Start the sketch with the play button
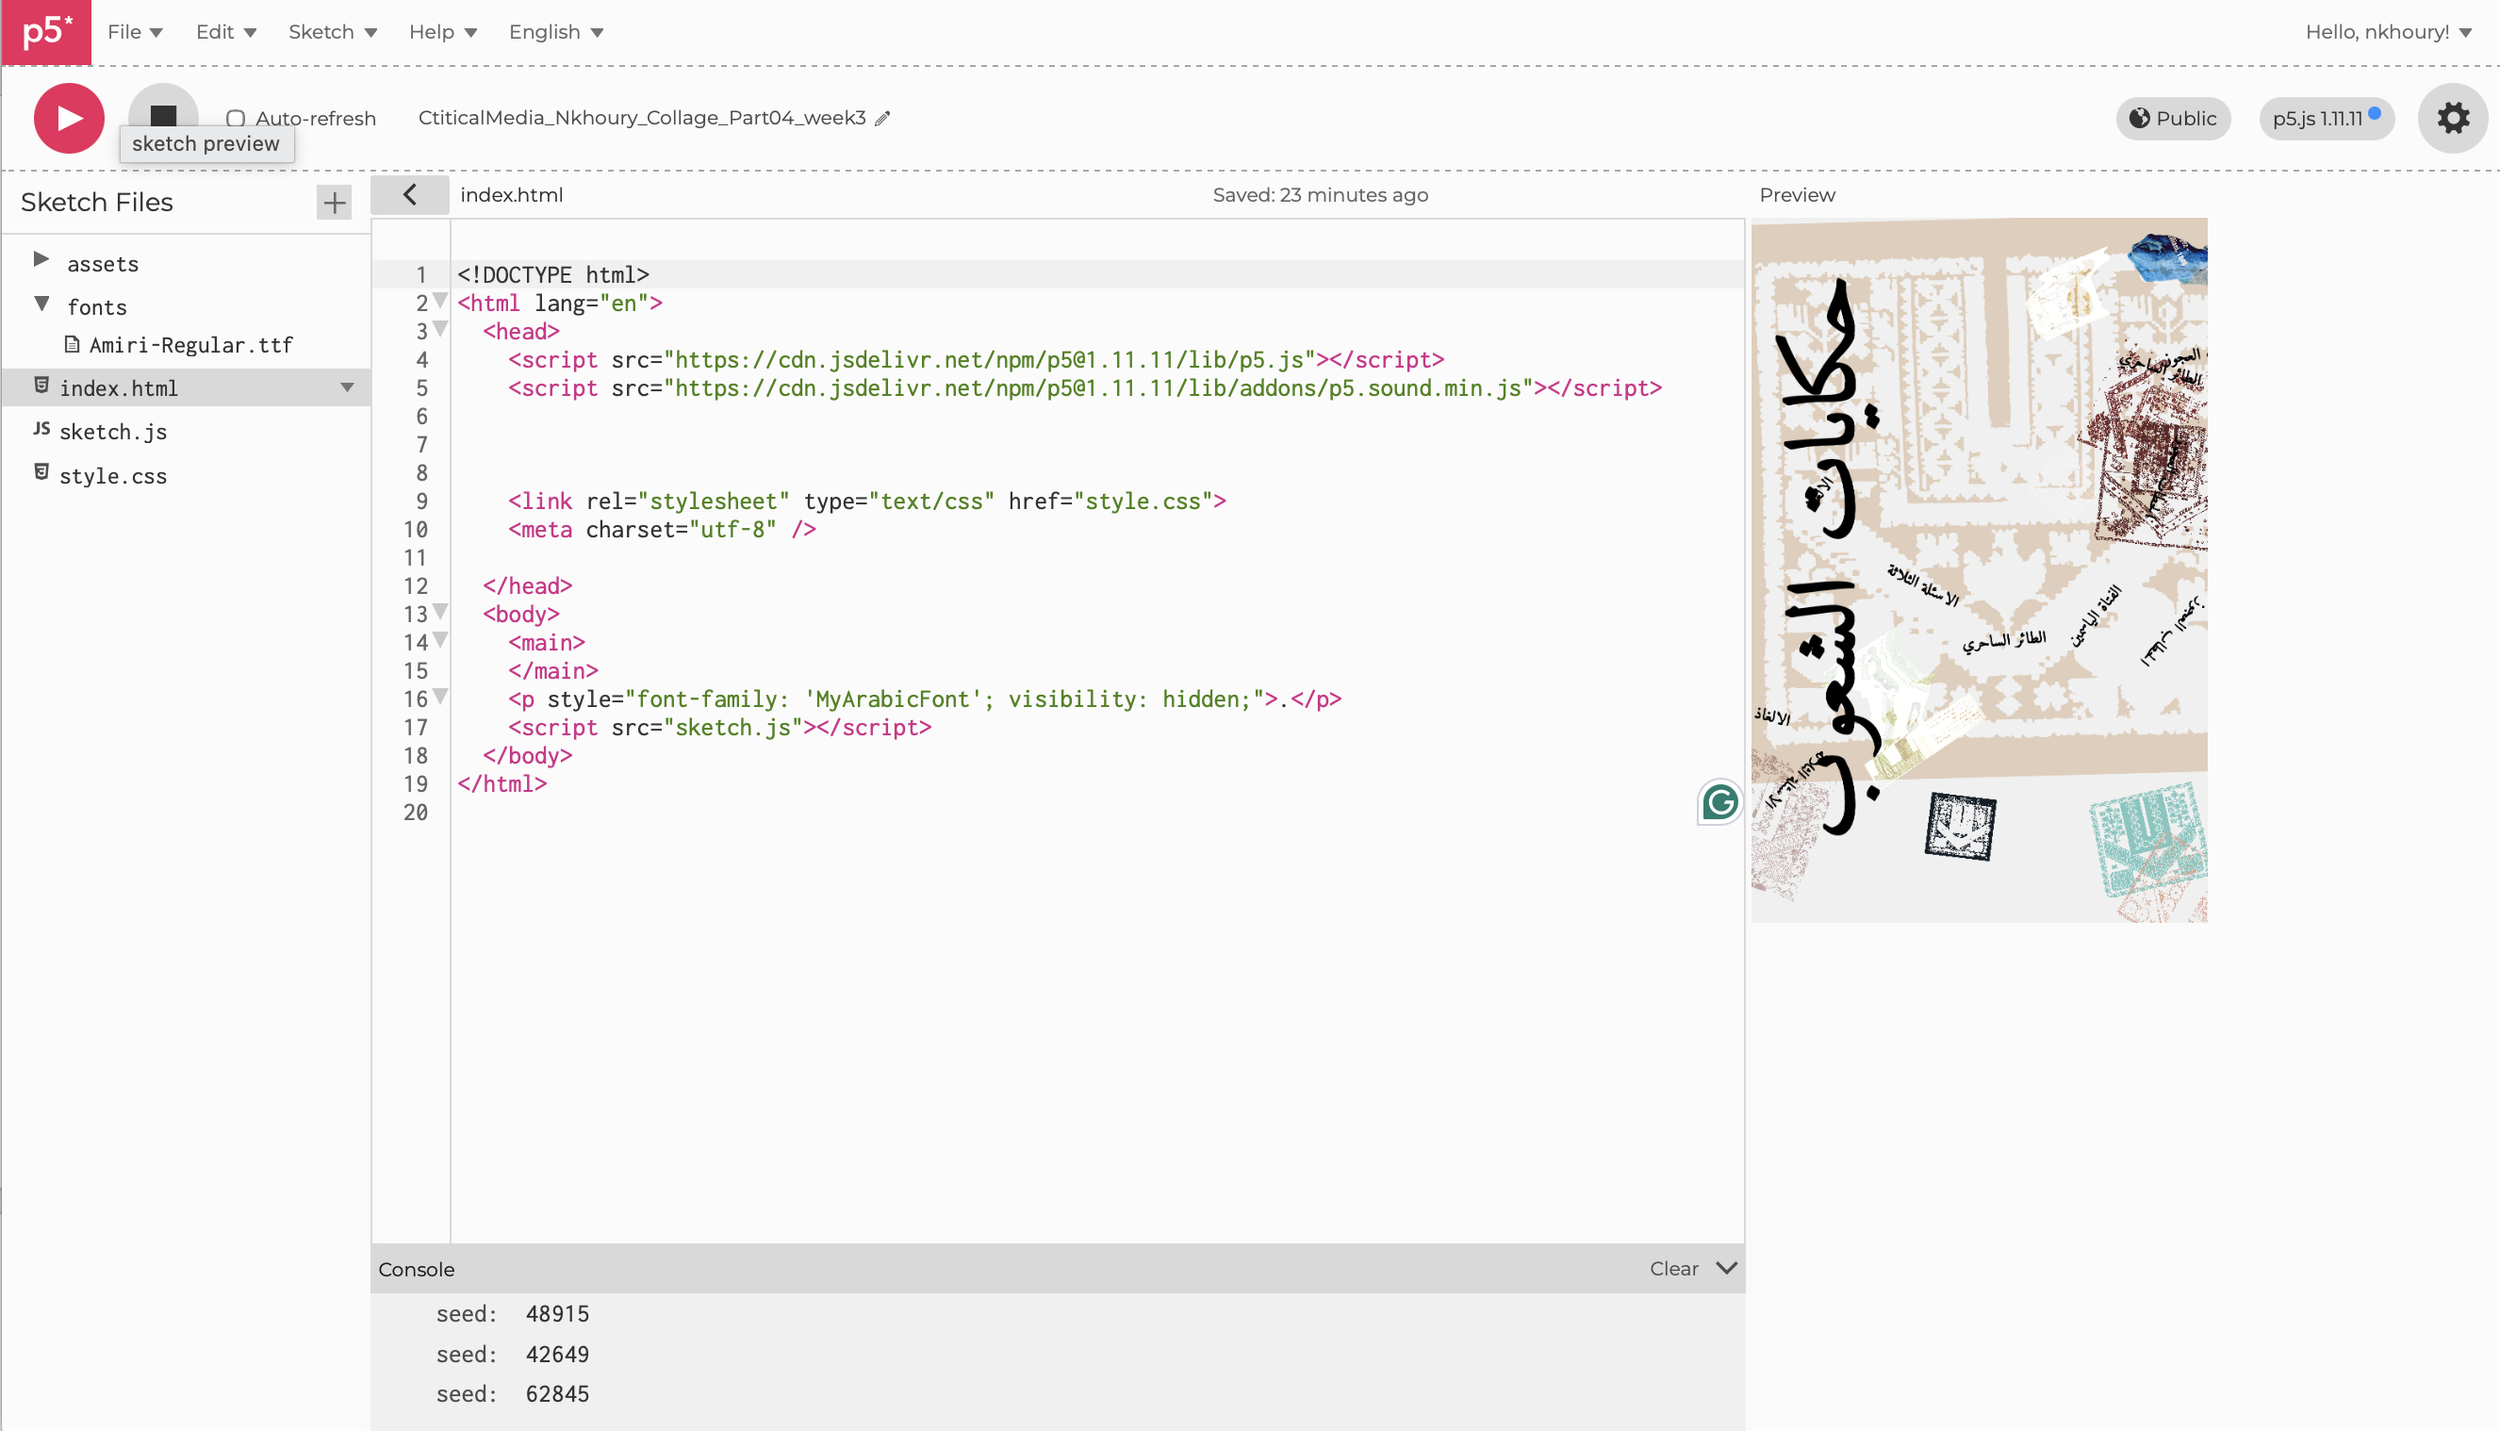2500x1431 pixels. tap(69, 118)
